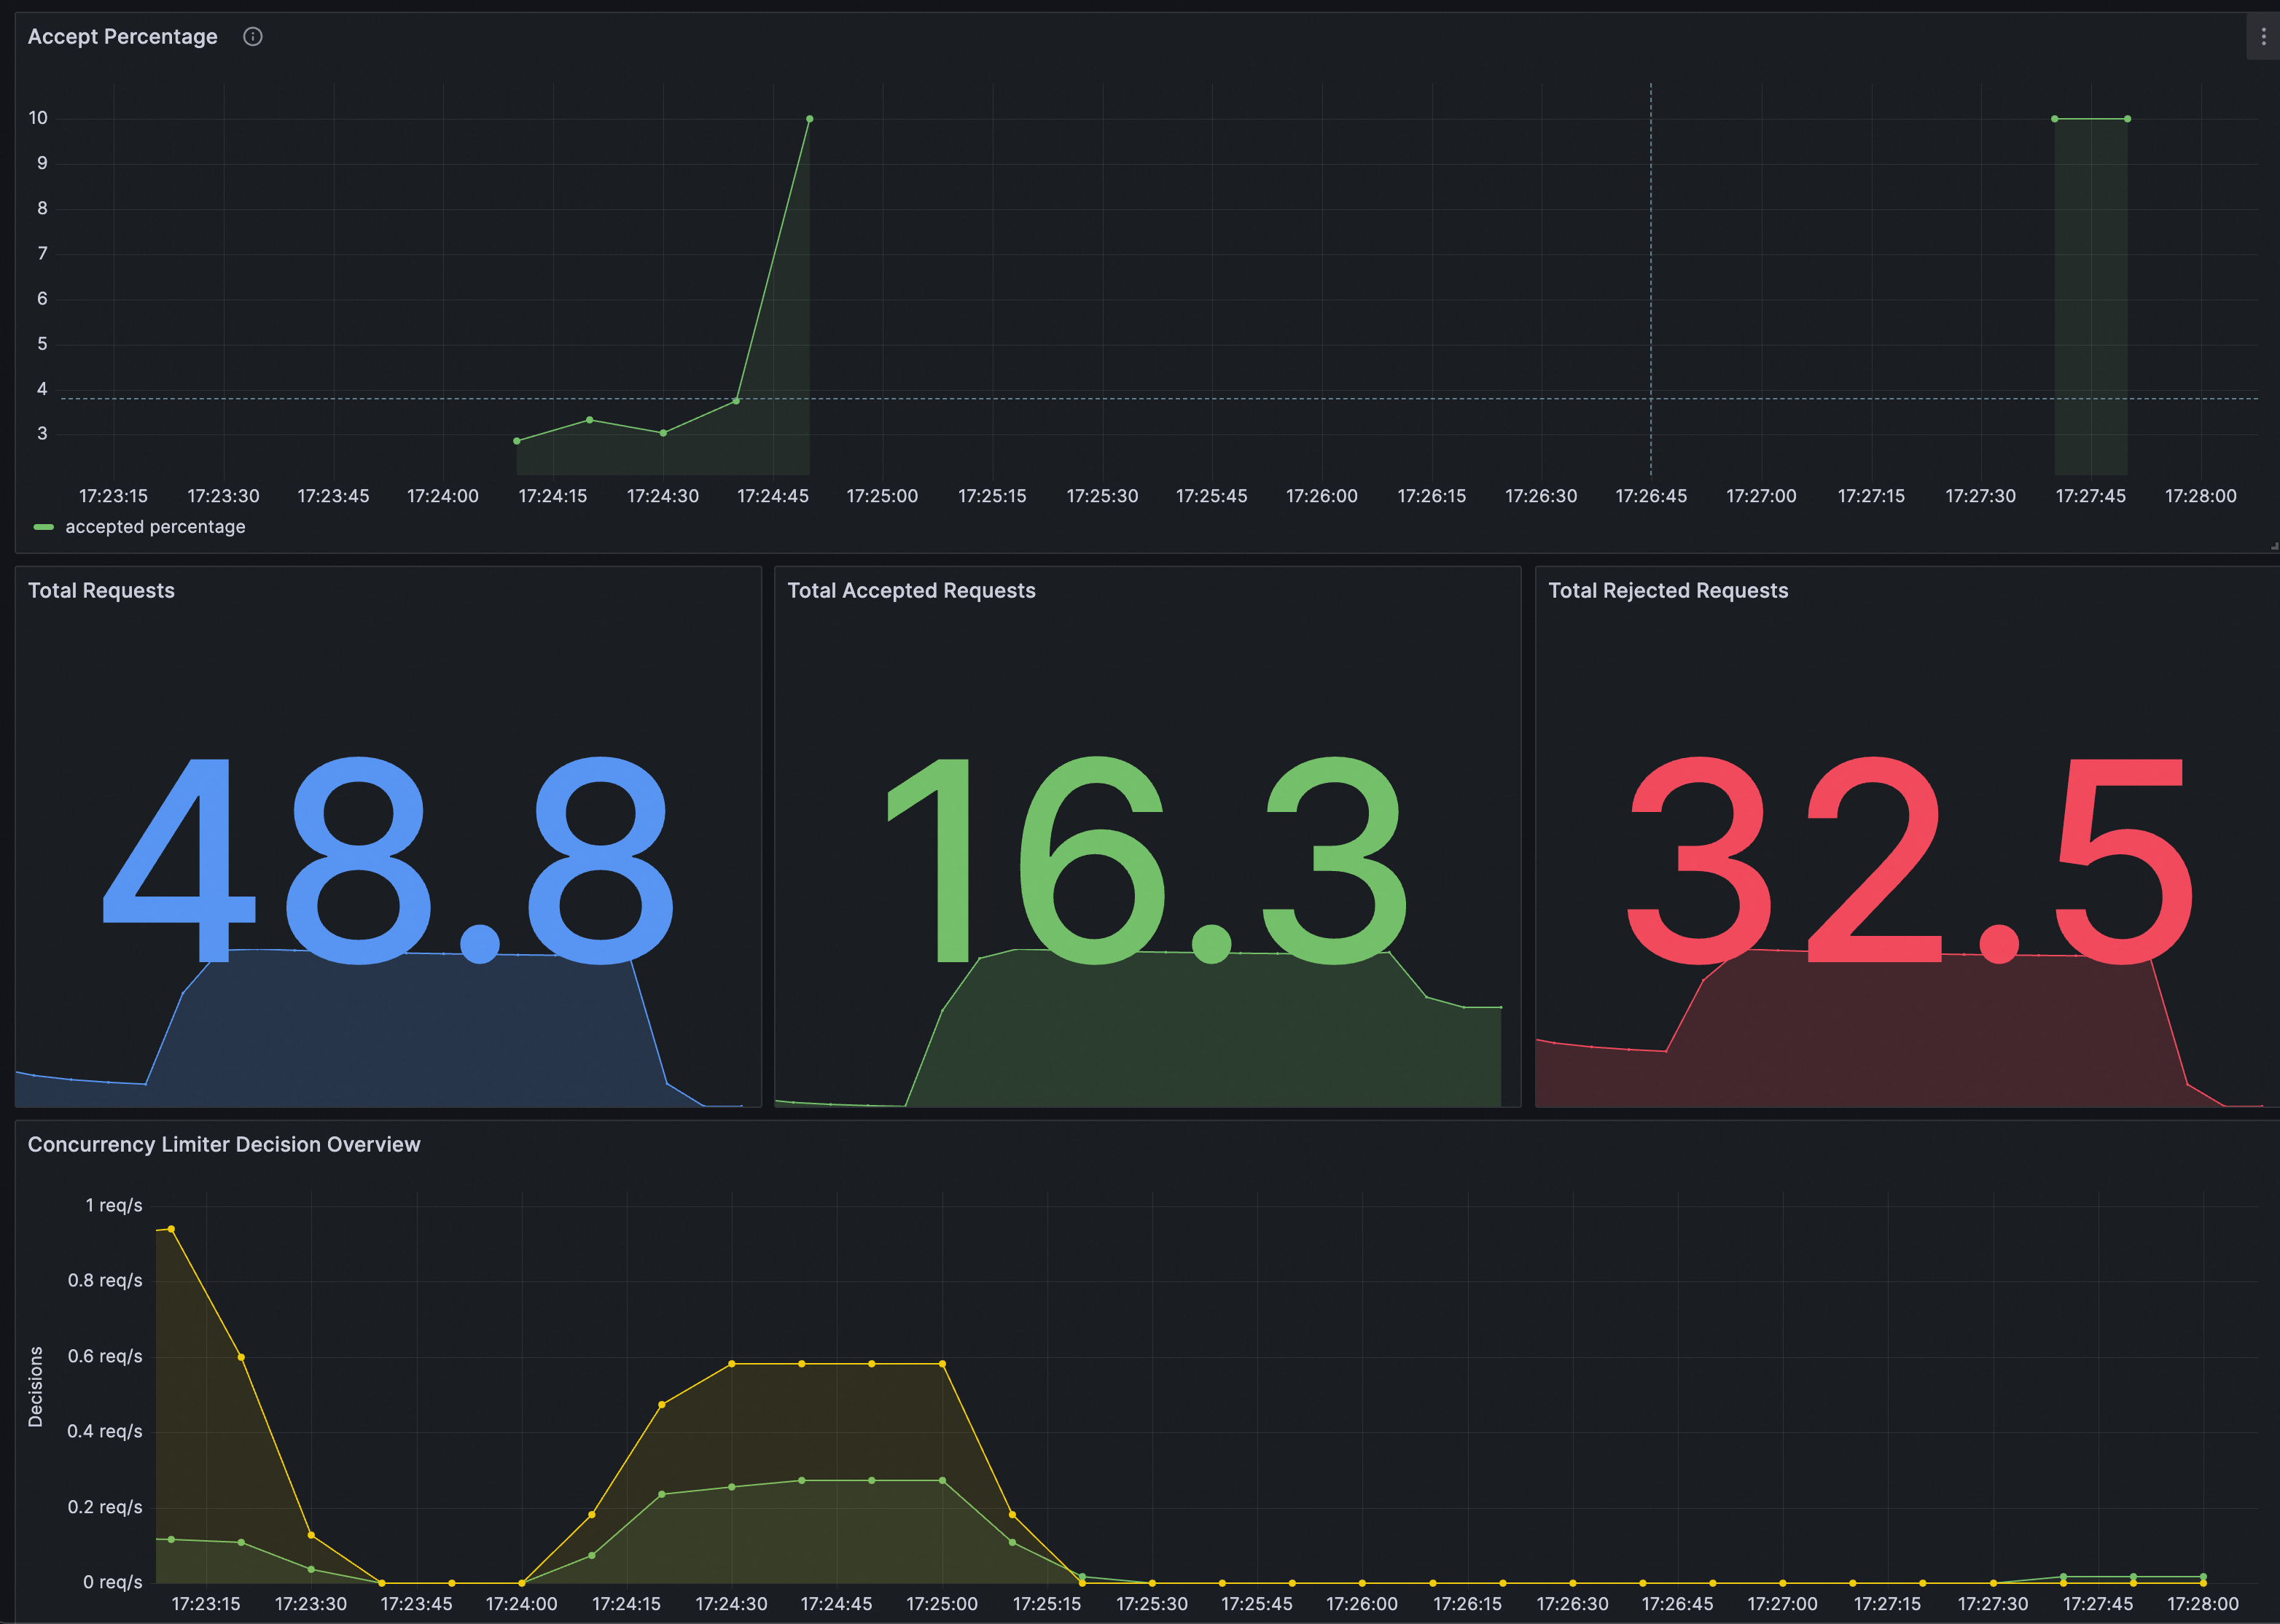The image size is (2280, 1624).
Task: Open the Accept Percentage panel title menu
Action: point(122,37)
